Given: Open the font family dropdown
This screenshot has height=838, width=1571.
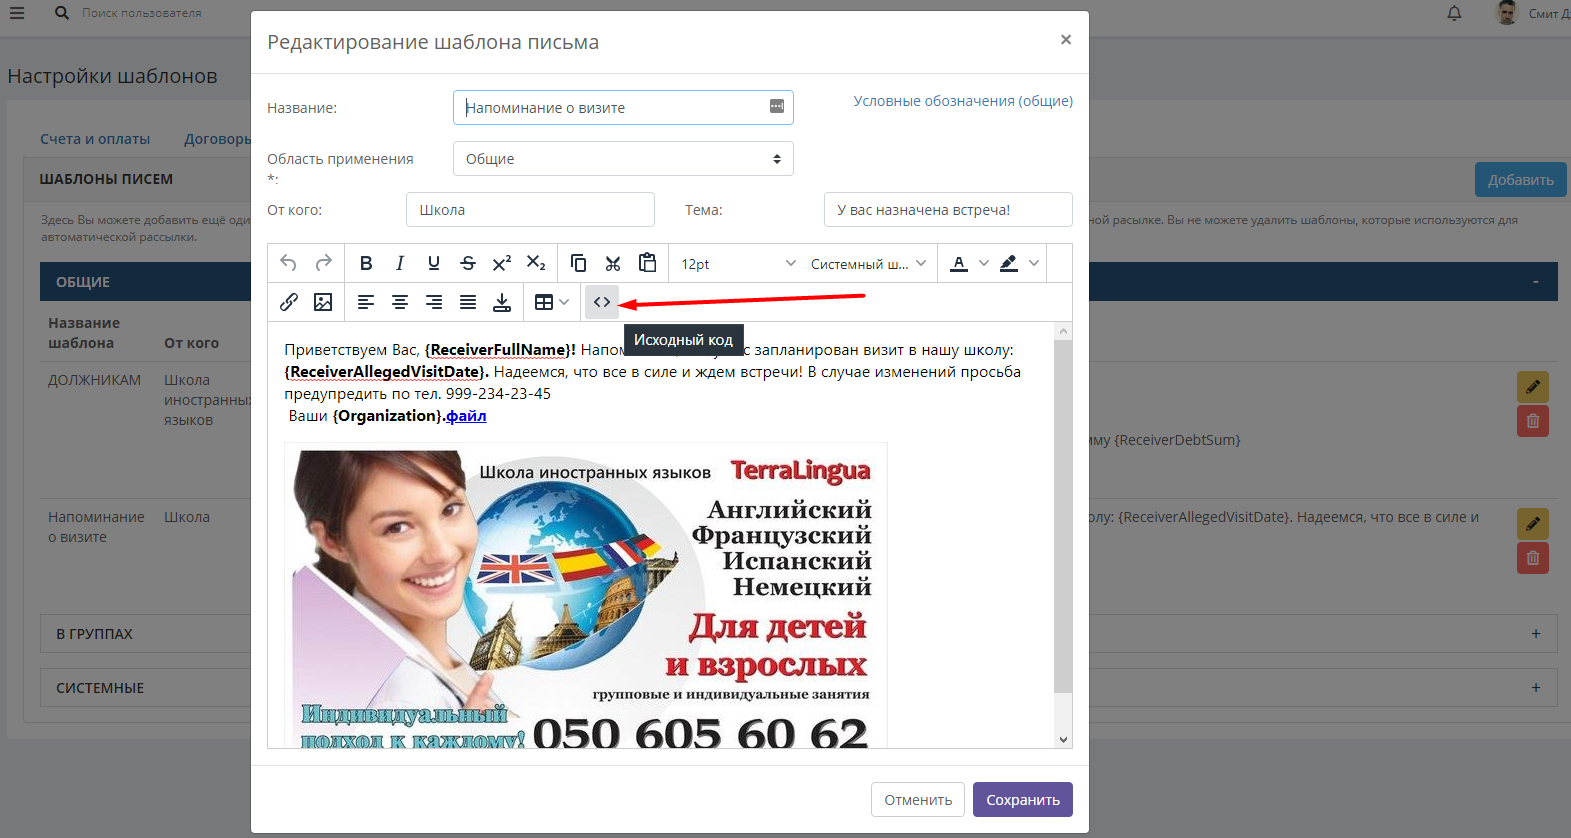Looking at the screenshot, I should 868,263.
